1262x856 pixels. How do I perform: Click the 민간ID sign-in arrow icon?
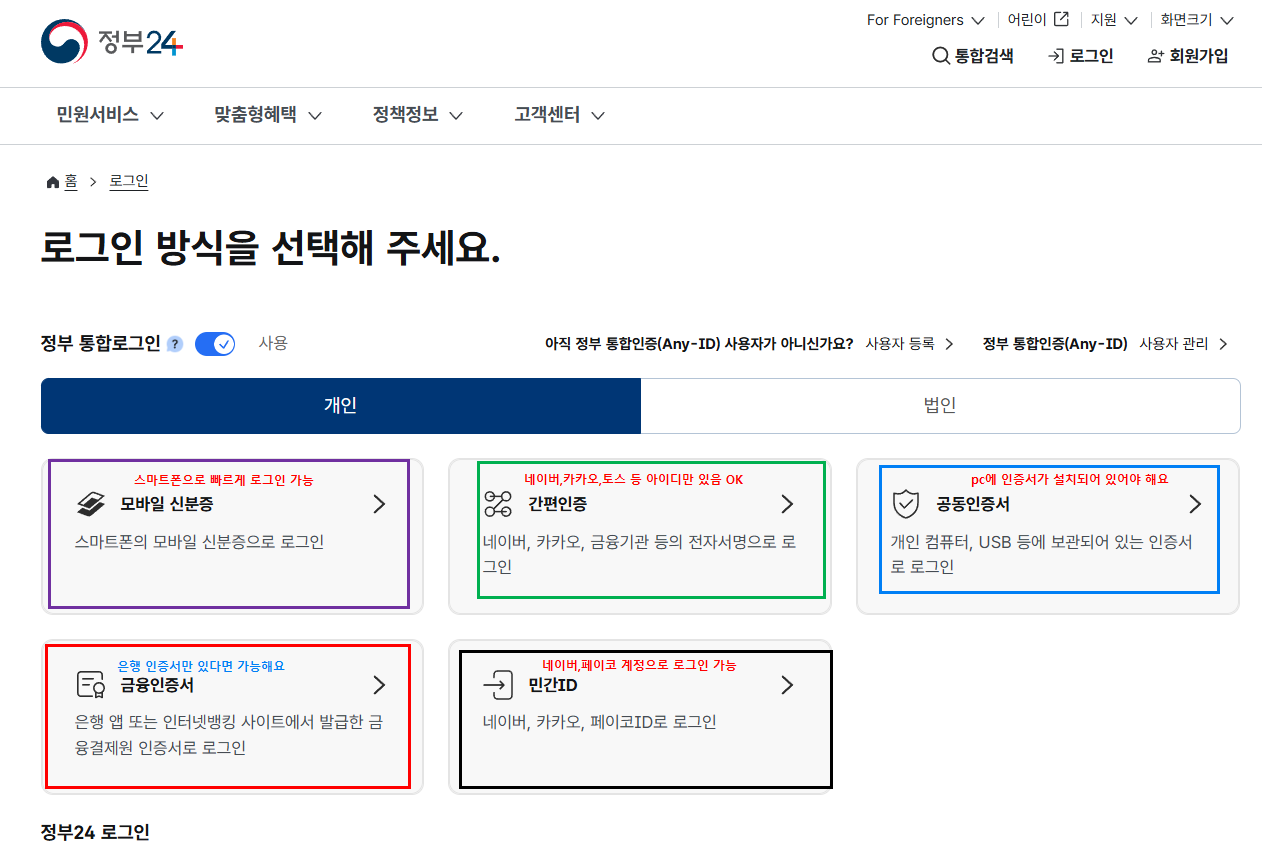click(497, 685)
